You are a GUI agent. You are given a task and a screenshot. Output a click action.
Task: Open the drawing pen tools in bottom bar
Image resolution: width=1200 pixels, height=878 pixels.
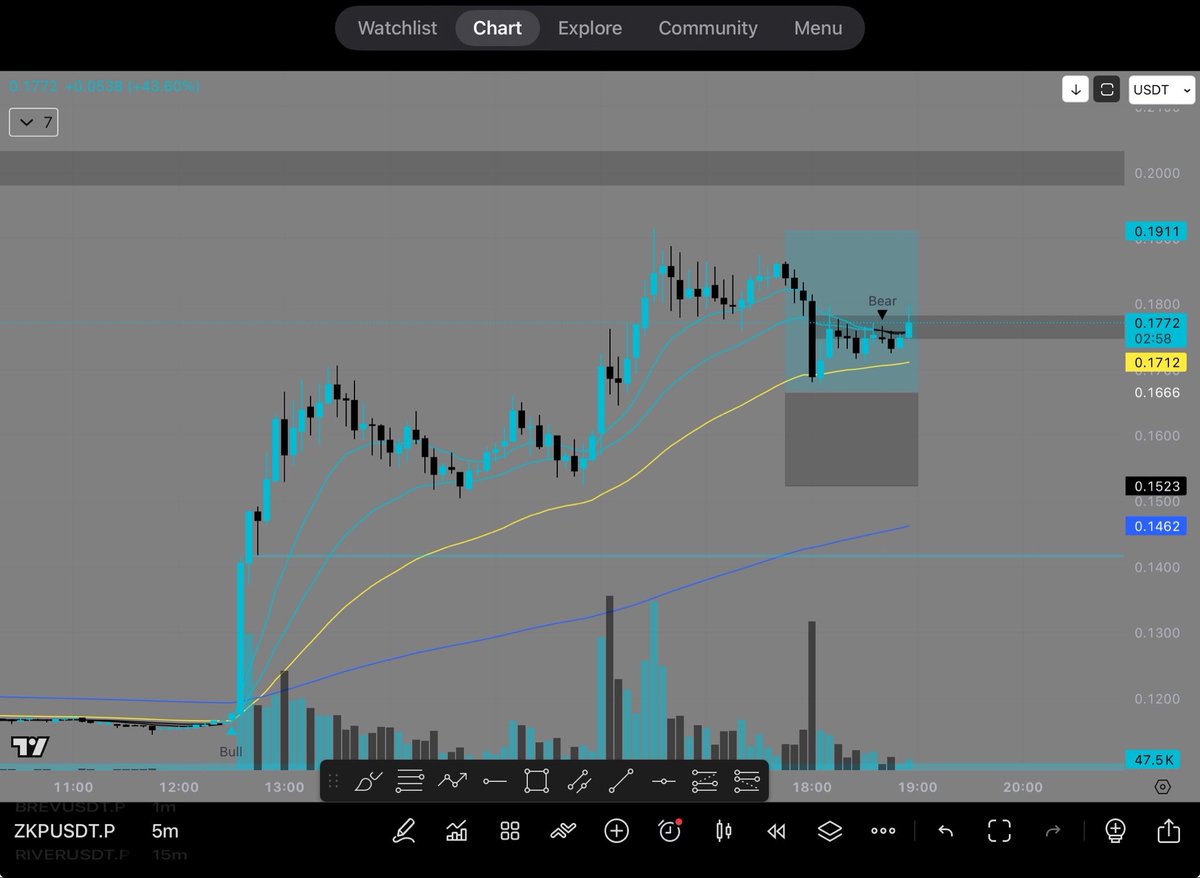pos(405,830)
